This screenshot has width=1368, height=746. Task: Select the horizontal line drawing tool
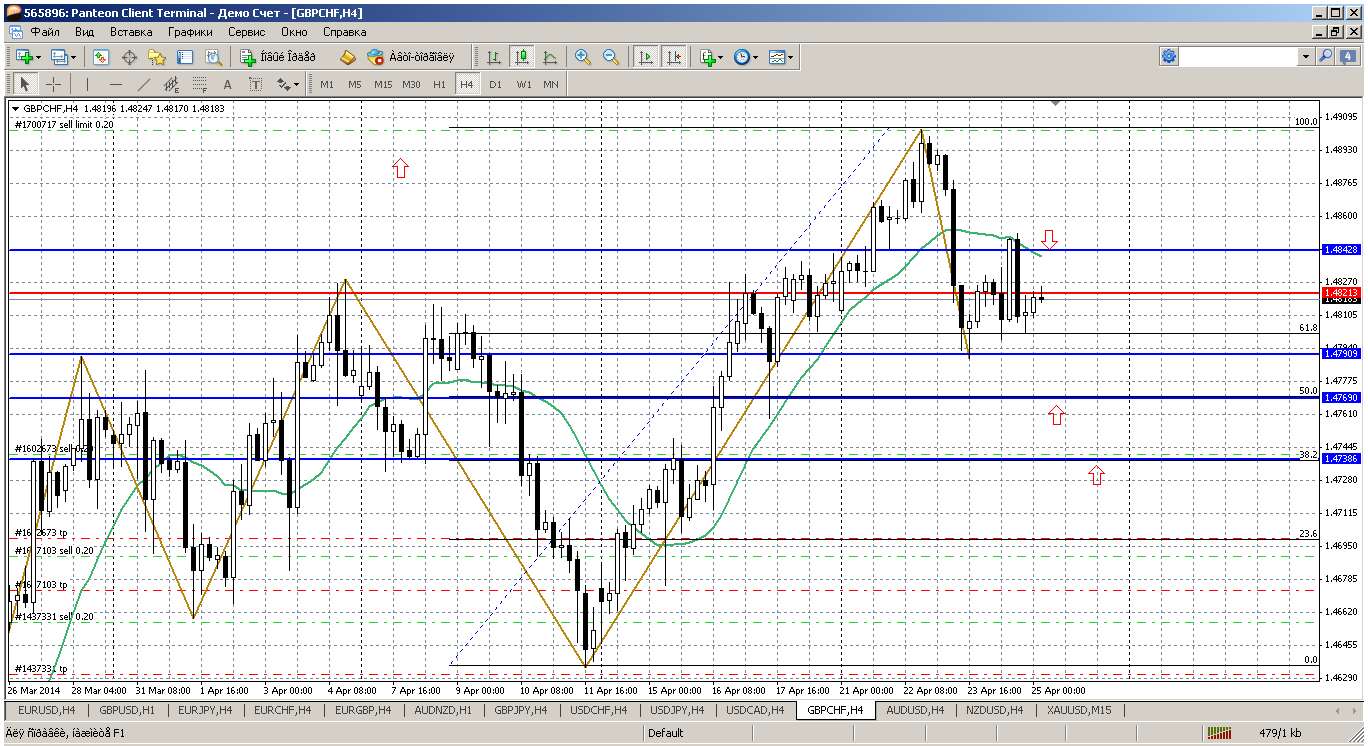tap(115, 84)
